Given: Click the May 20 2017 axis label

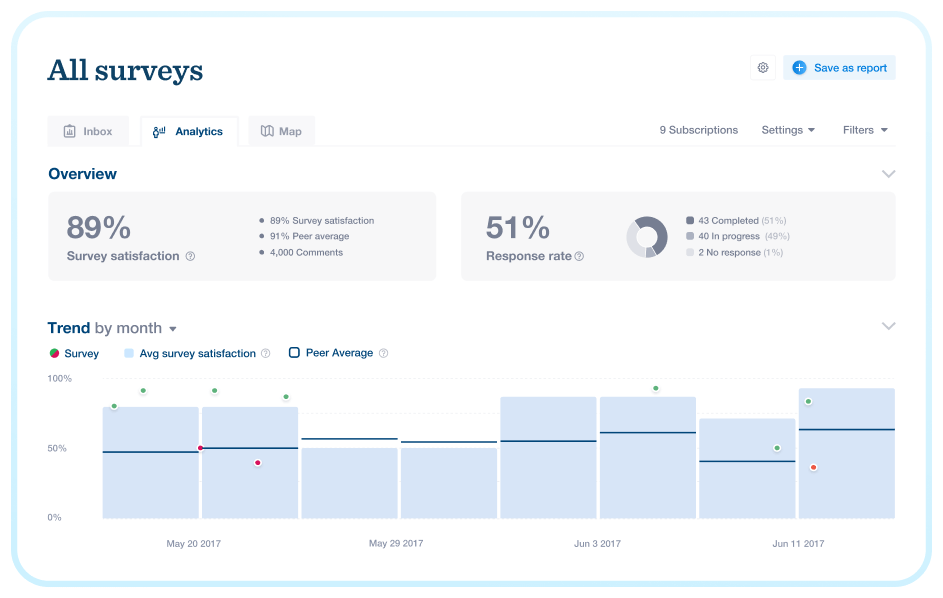Looking at the screenshot, I should (x=194, y=543).
